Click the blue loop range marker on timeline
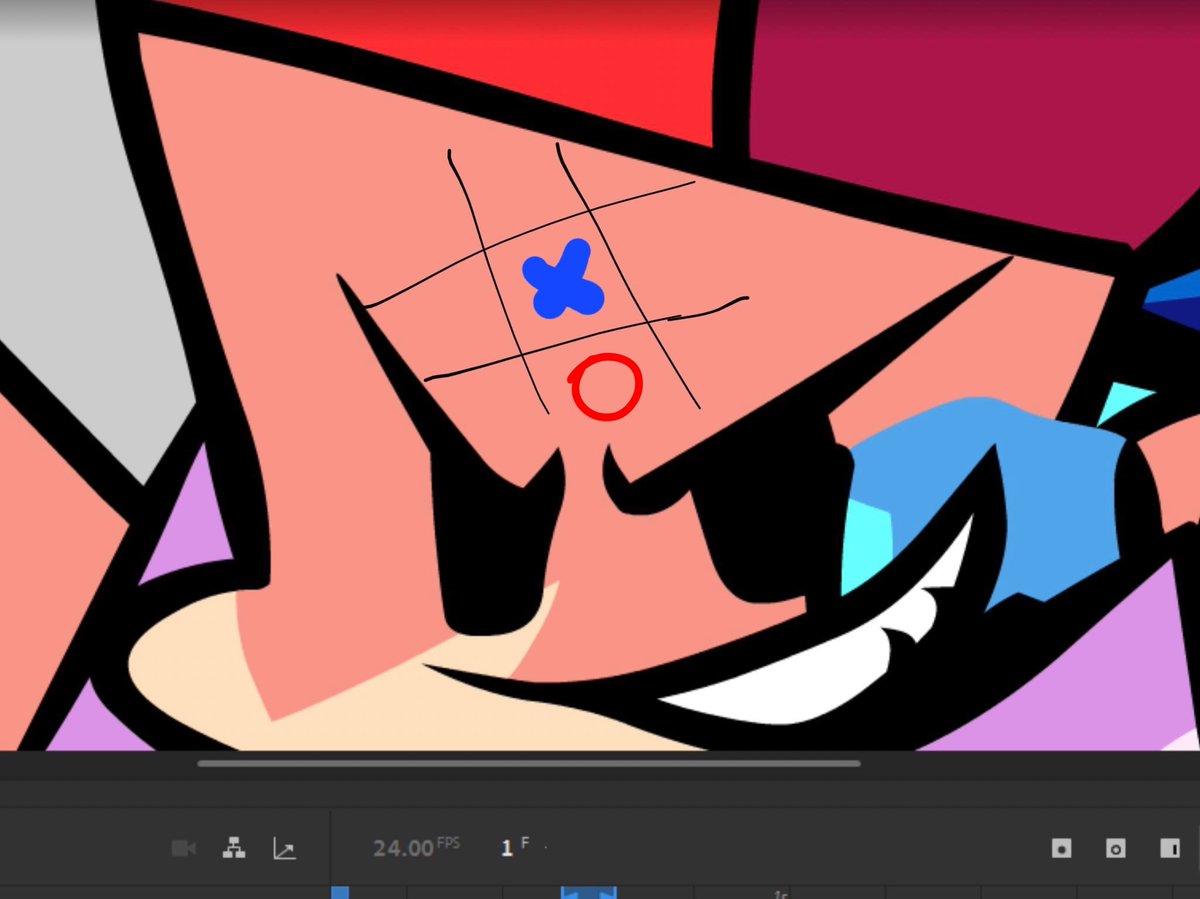 click(x=588, y=892)
